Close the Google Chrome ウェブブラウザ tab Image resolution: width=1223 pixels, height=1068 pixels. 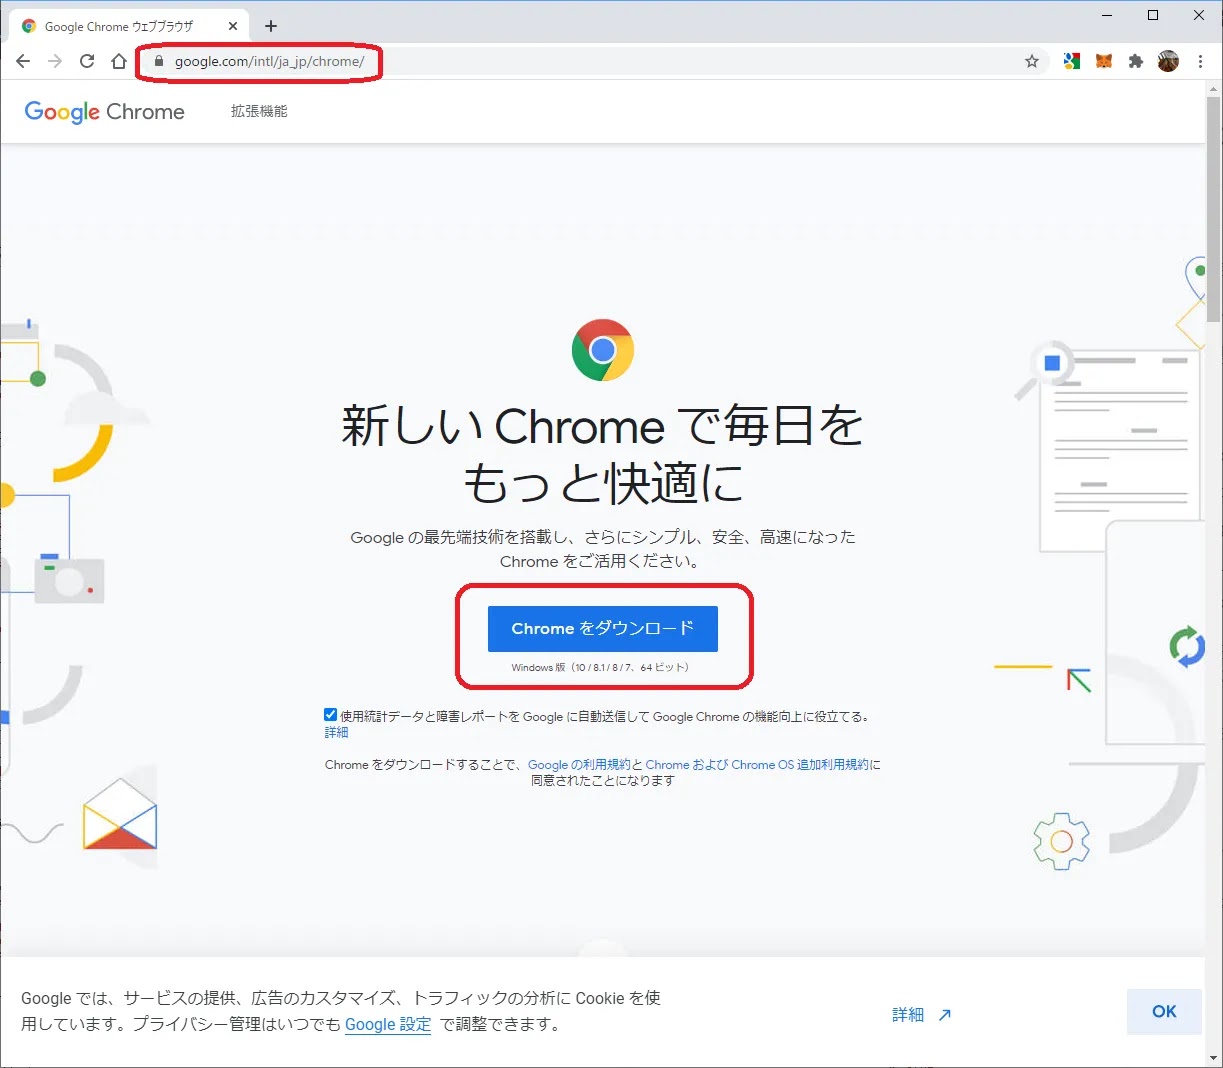[x=232, y=26]
